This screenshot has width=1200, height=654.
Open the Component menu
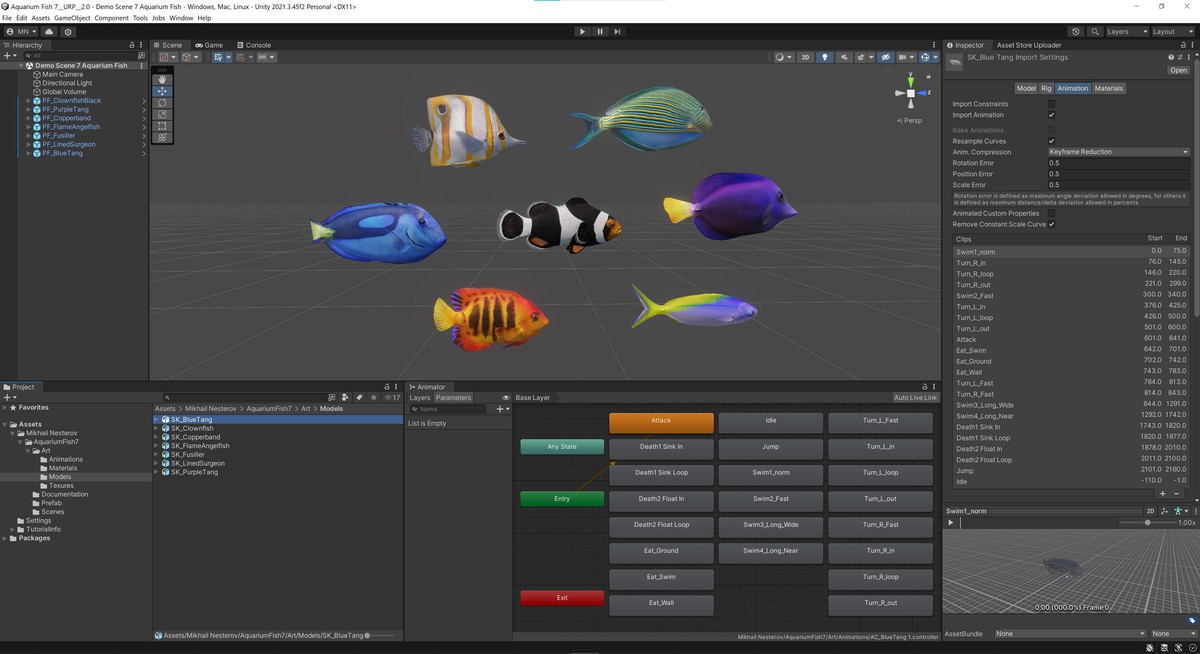[111, 18]
